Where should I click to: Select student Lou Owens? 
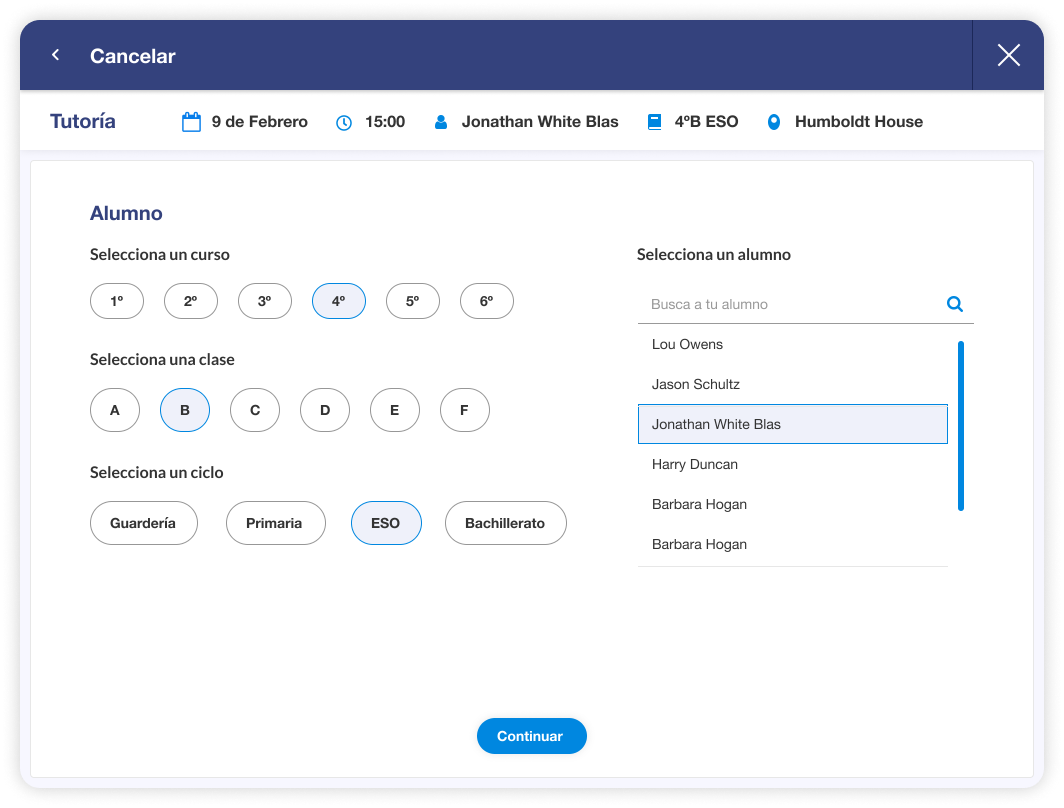coord(793,344)
